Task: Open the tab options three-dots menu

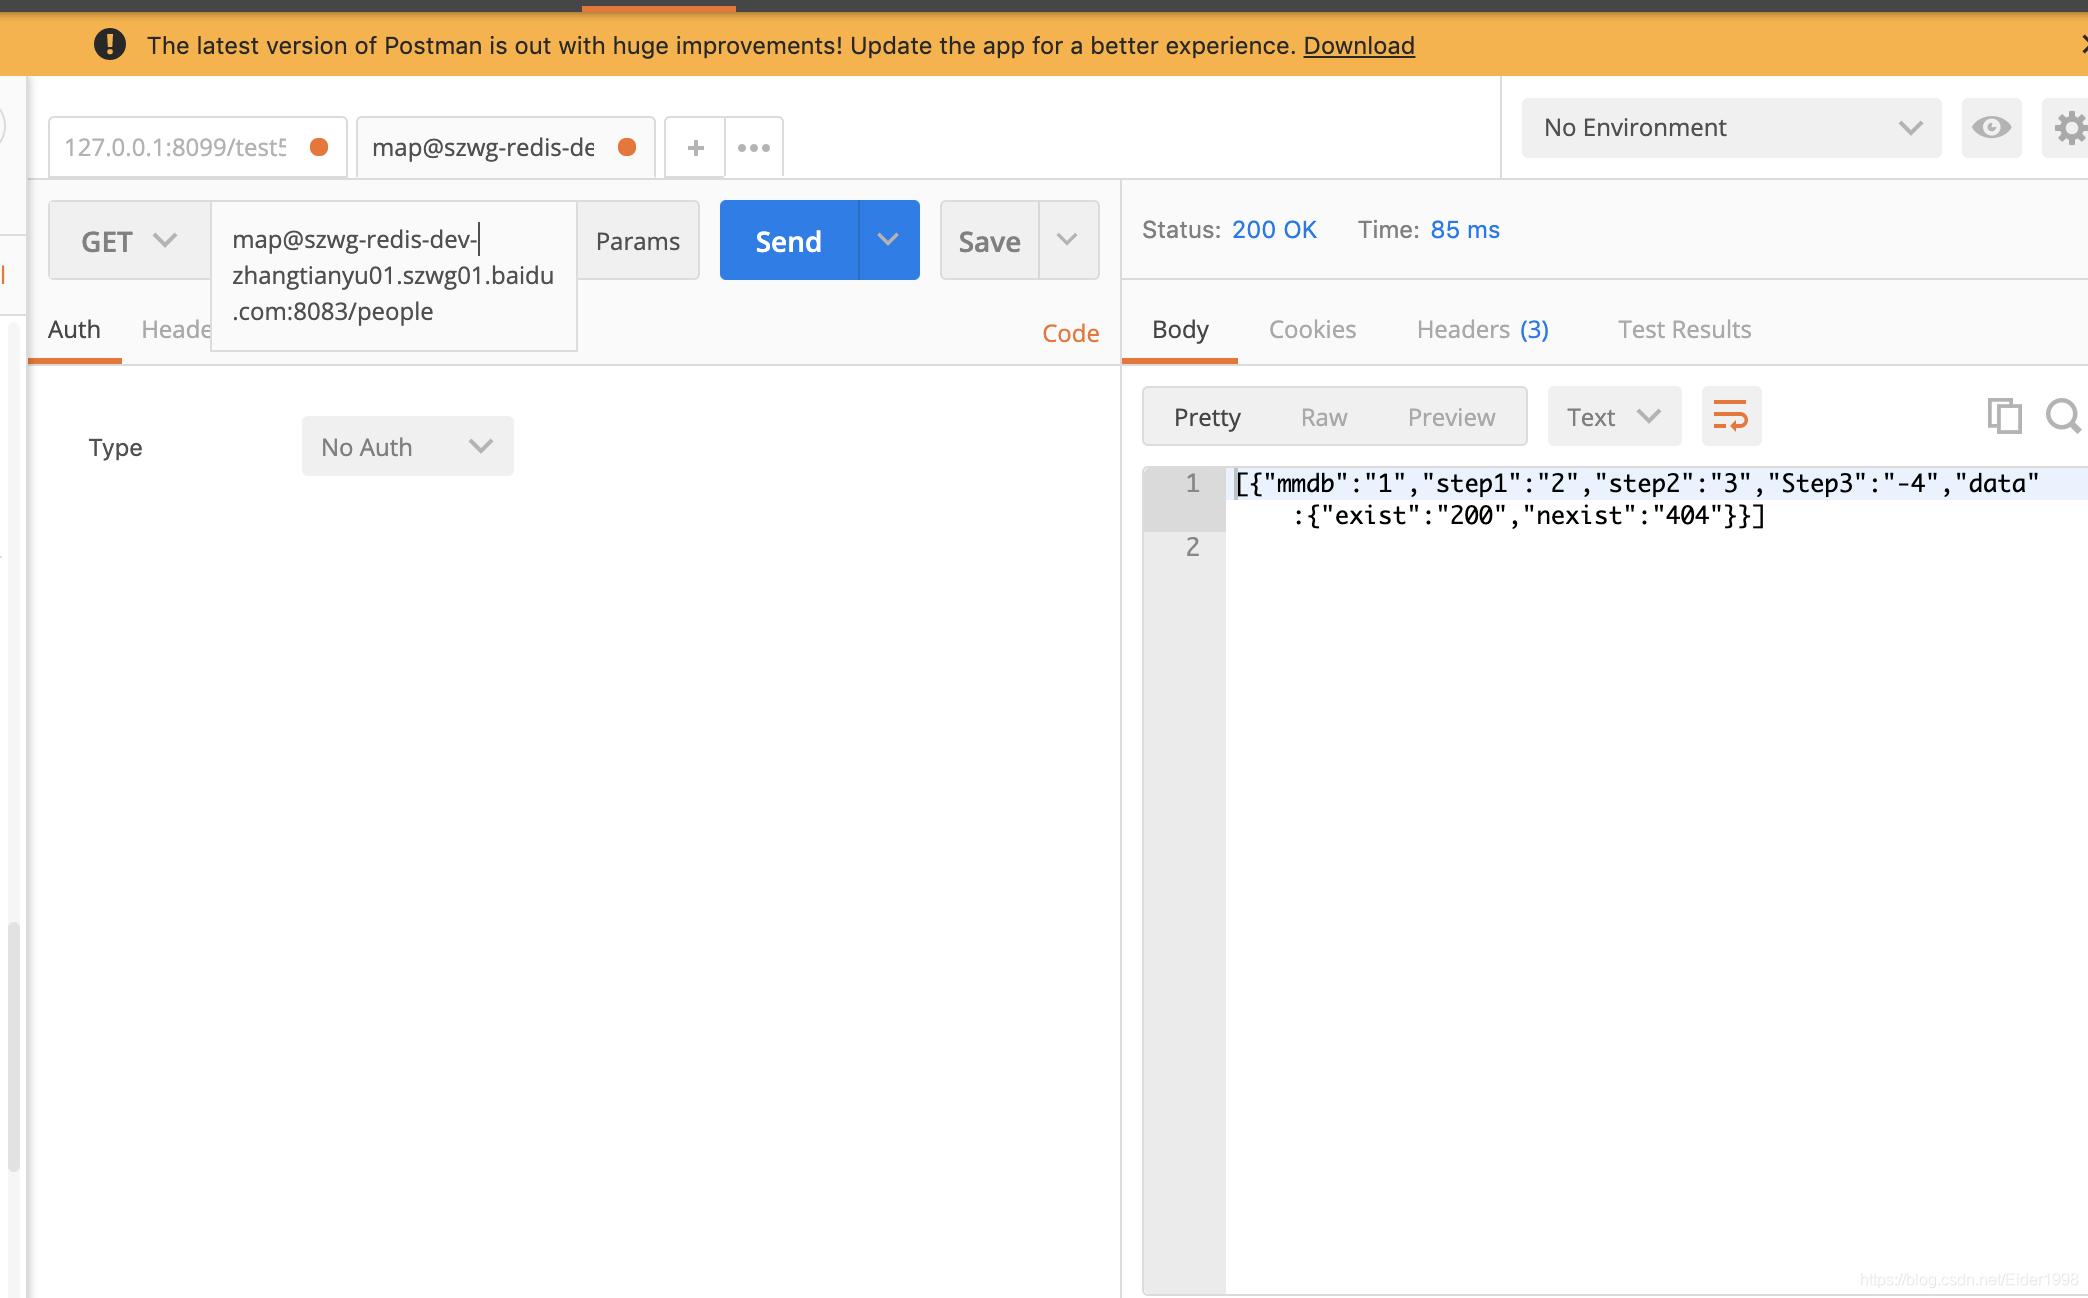Action: pos(754,148)
